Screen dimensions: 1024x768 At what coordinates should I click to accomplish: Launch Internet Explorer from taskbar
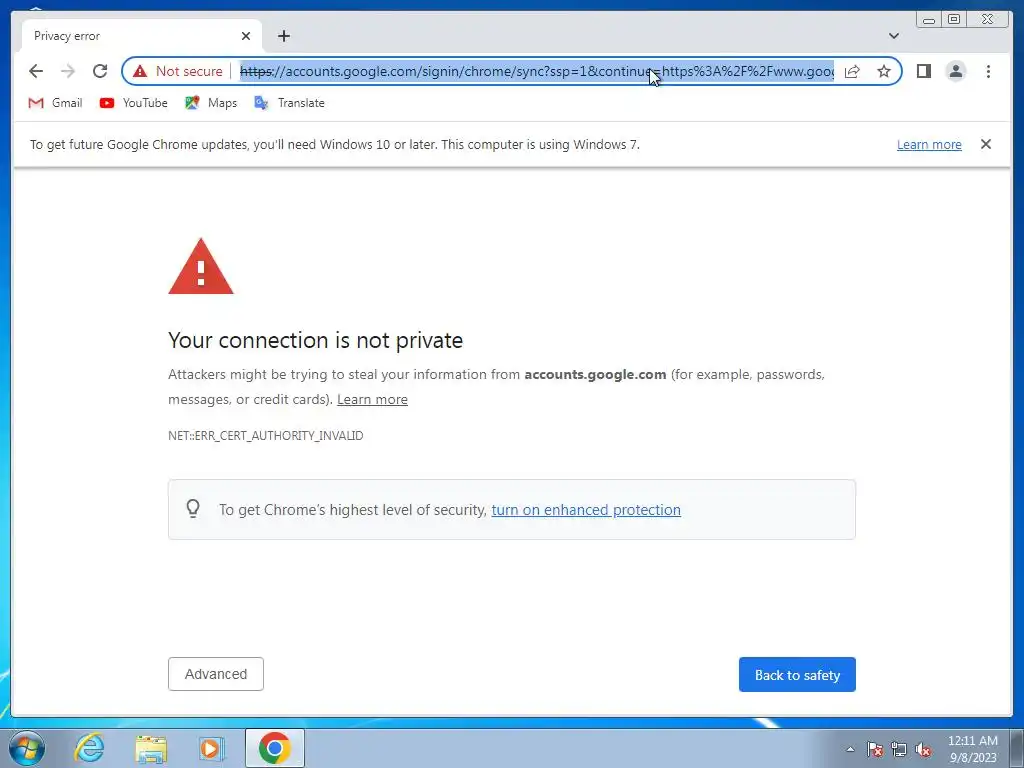coord(89,748)
